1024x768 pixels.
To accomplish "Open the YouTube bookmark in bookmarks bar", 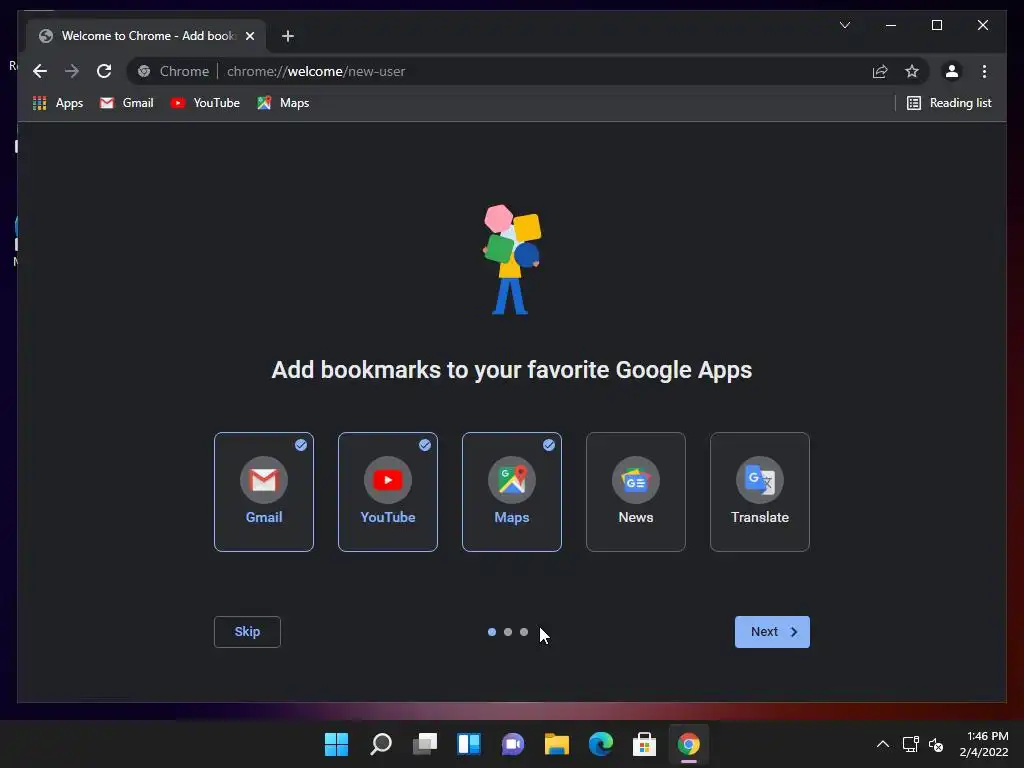I will (205, 103).
